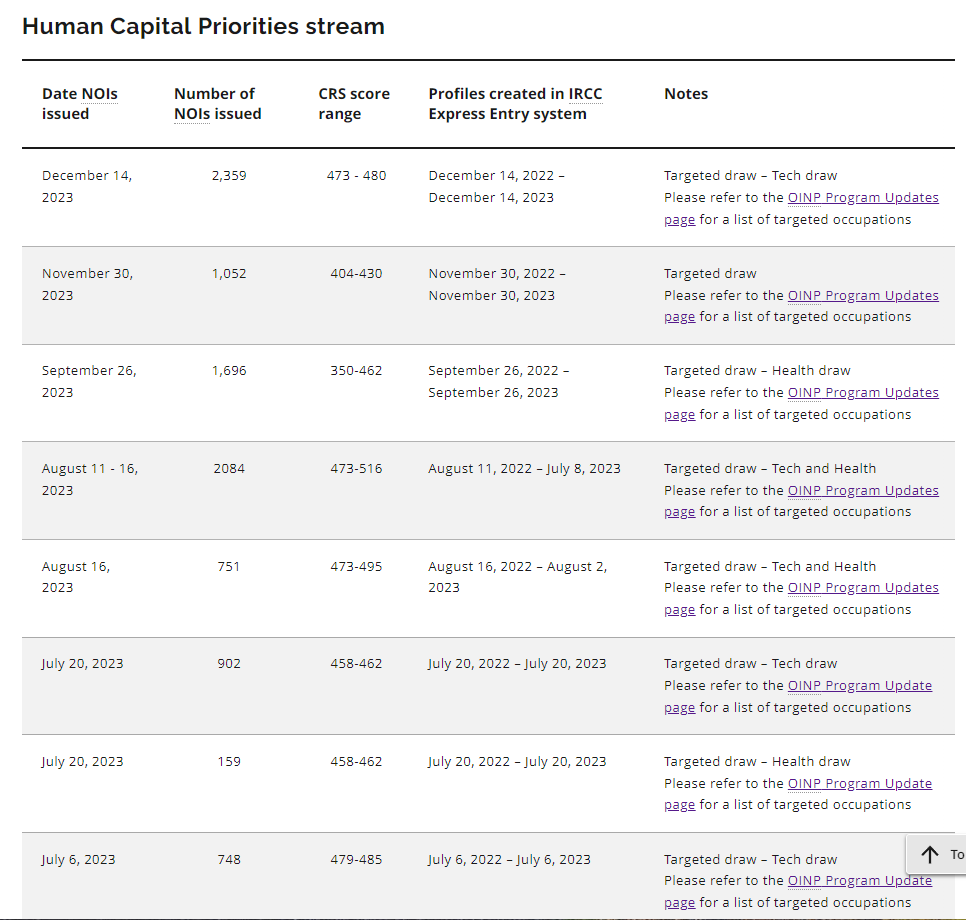The image size is (966, 920).
Task: Click NOIs abbreviation in the 'Number of NOIs issued' header
Action: (192, 114)
